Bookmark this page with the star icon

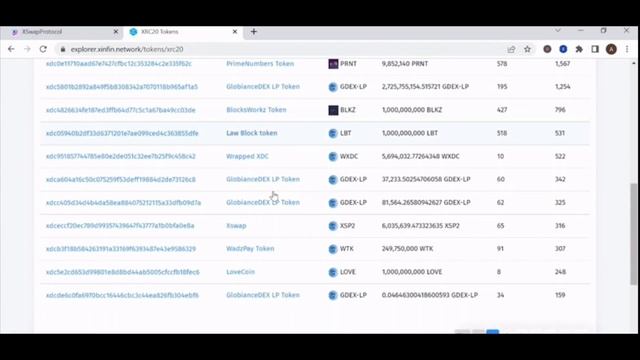(x=527, y=49)
